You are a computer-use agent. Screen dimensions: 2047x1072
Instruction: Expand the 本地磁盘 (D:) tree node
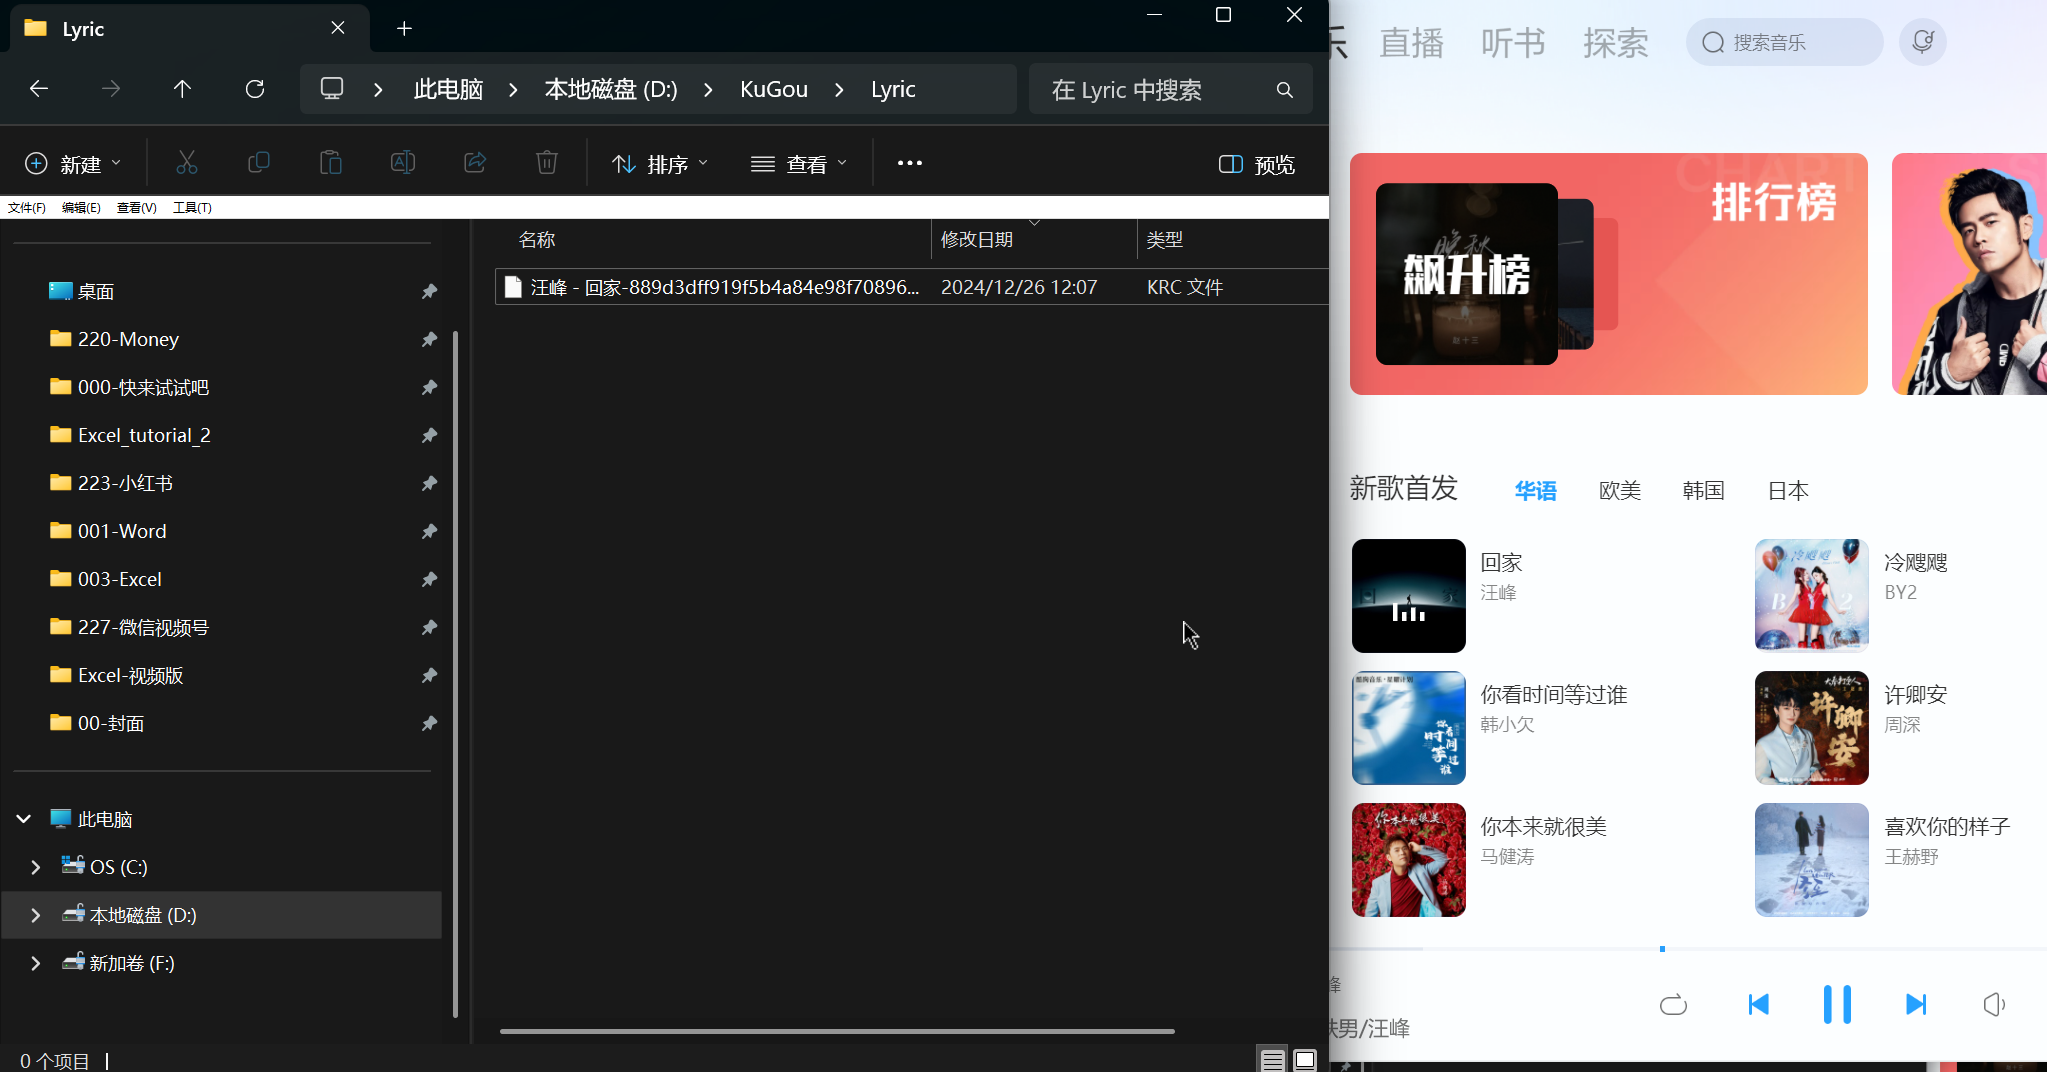click(x=36, y=915)
